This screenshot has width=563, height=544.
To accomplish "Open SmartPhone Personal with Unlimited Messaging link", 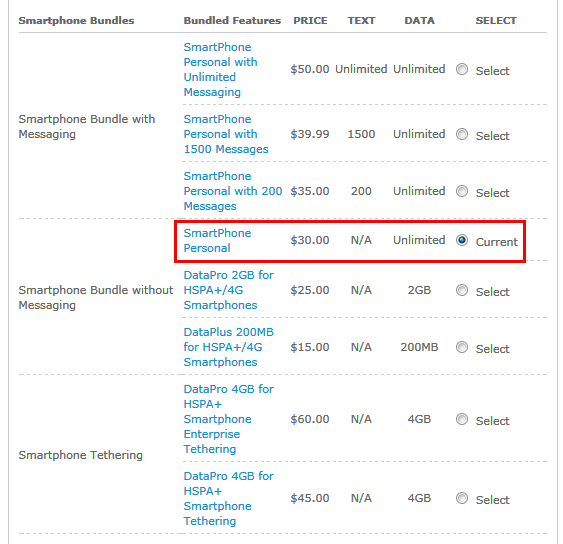I will [x=220, y=70].
